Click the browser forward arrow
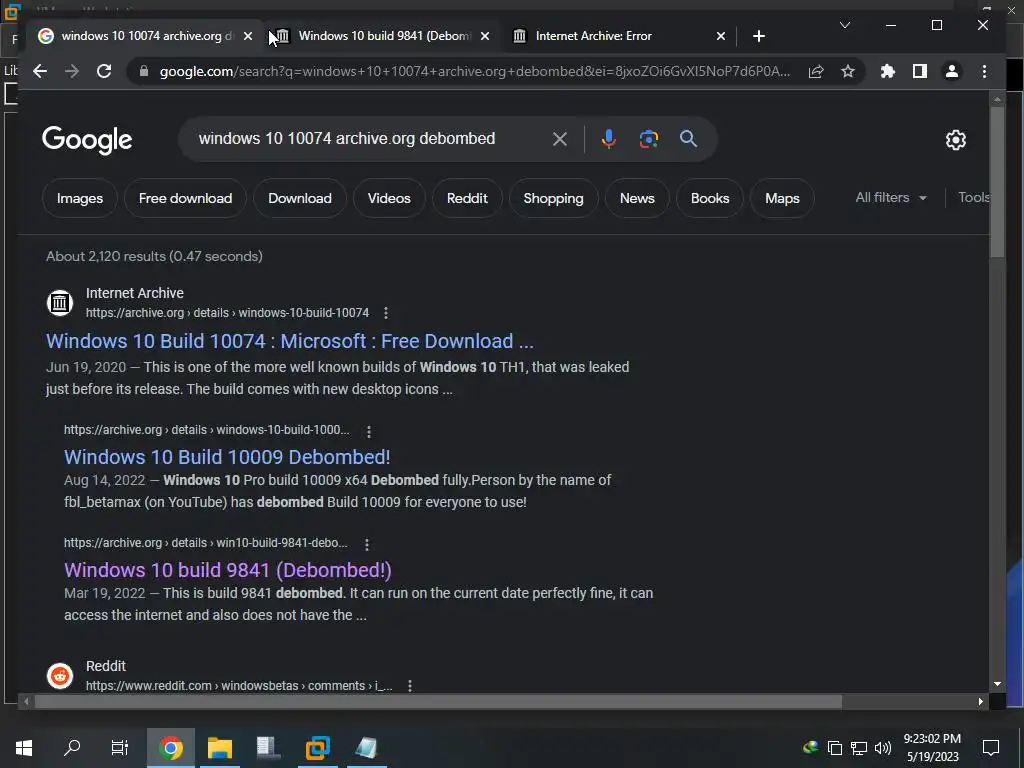Screen dimensions: 1024x768 click(x=72, y=71)
